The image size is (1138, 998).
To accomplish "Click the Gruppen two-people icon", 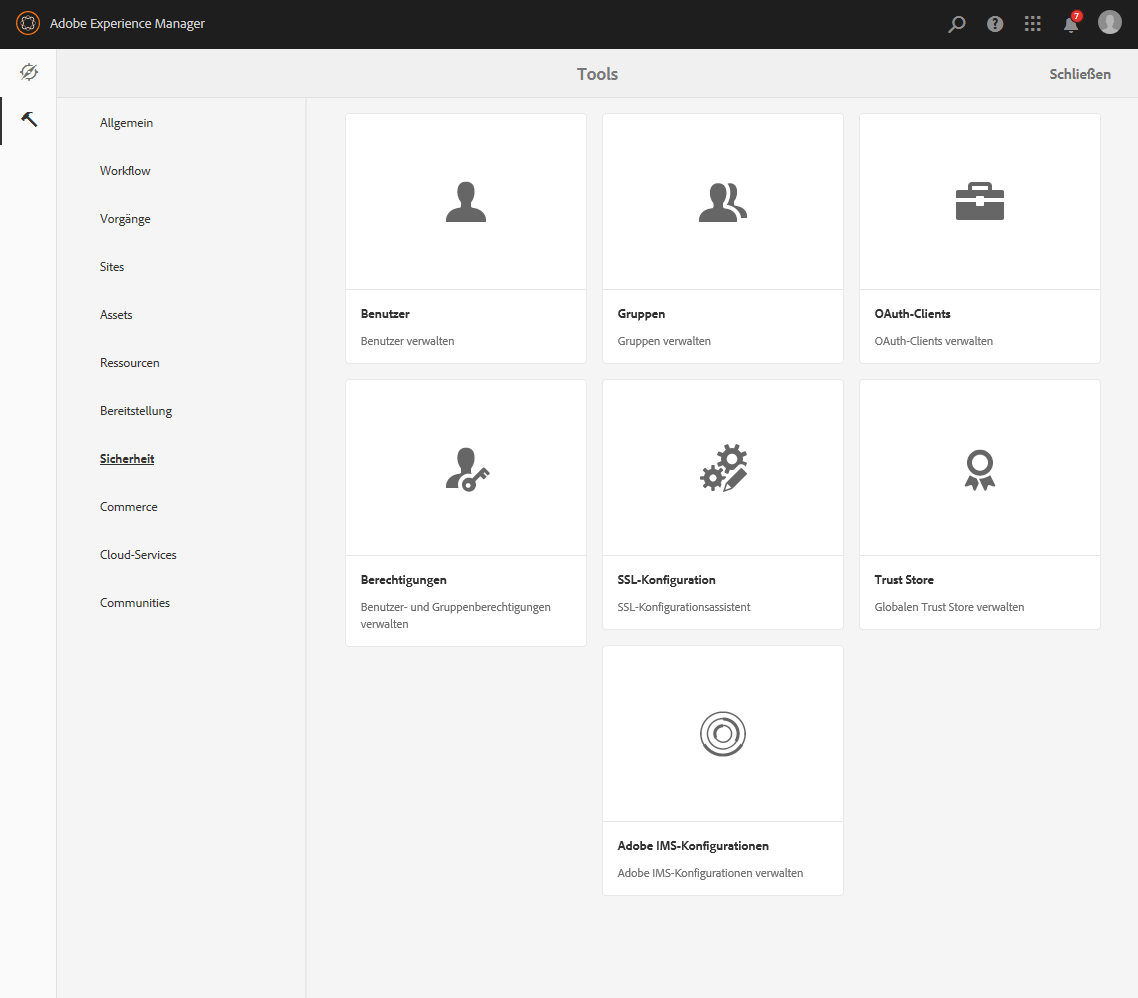I will (x=723, y=202).
